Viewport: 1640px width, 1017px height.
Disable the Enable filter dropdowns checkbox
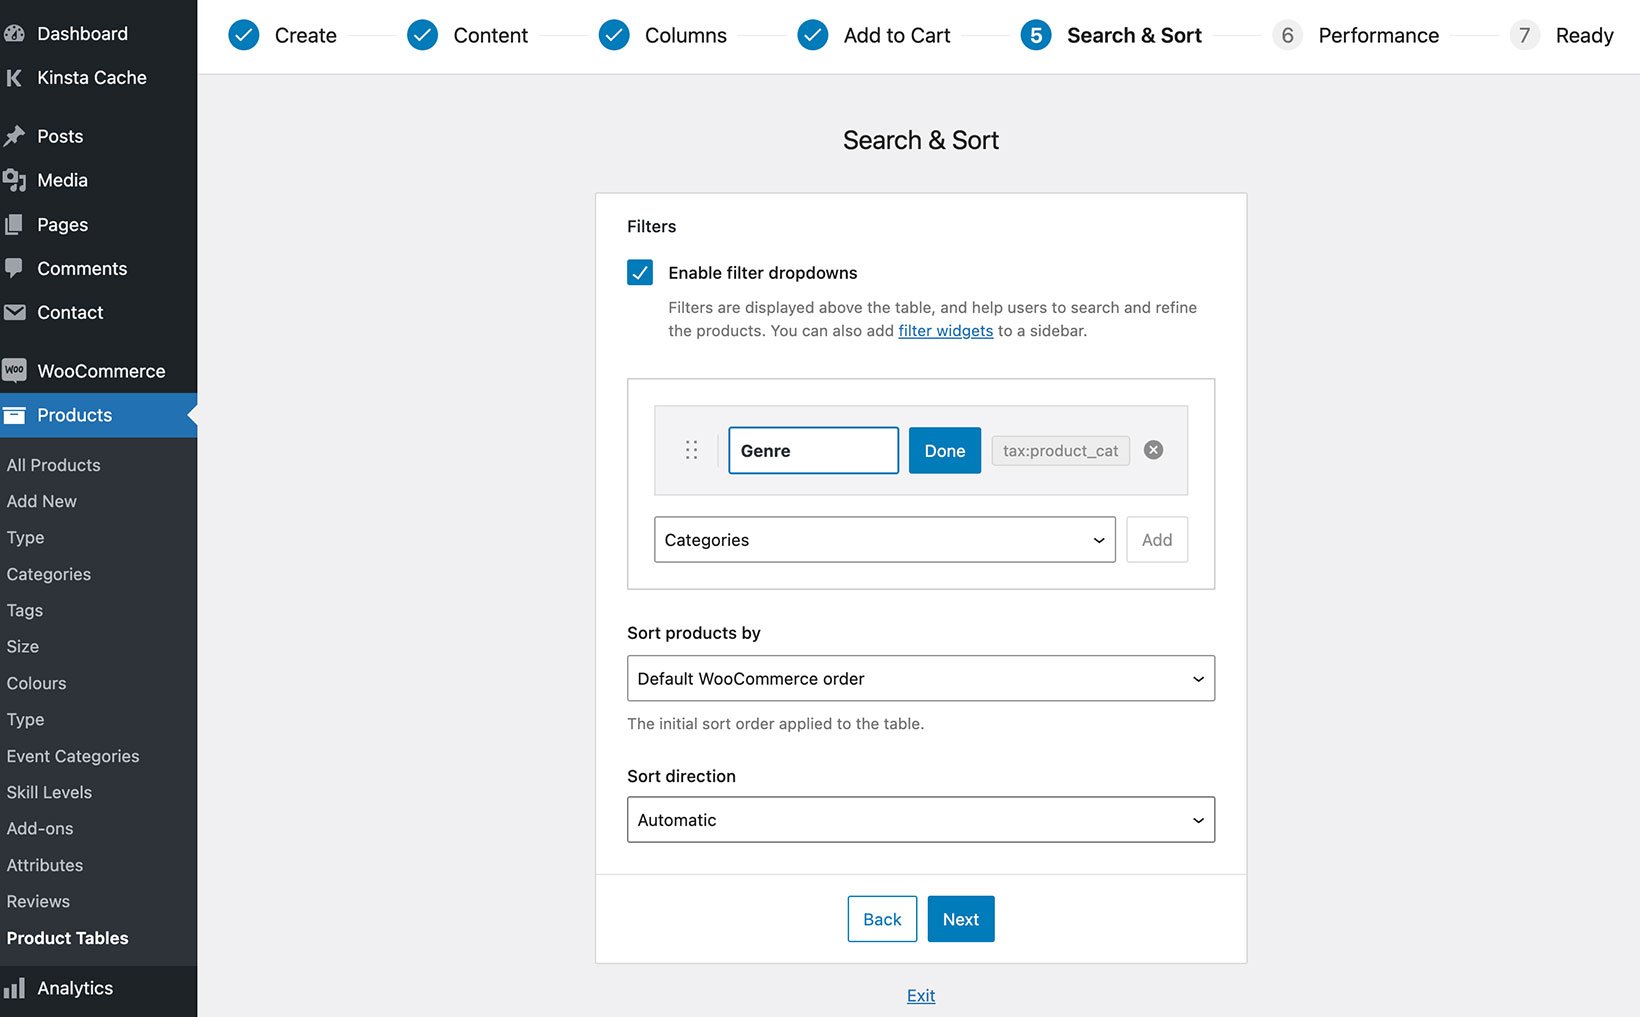click(x=640, y=272)
